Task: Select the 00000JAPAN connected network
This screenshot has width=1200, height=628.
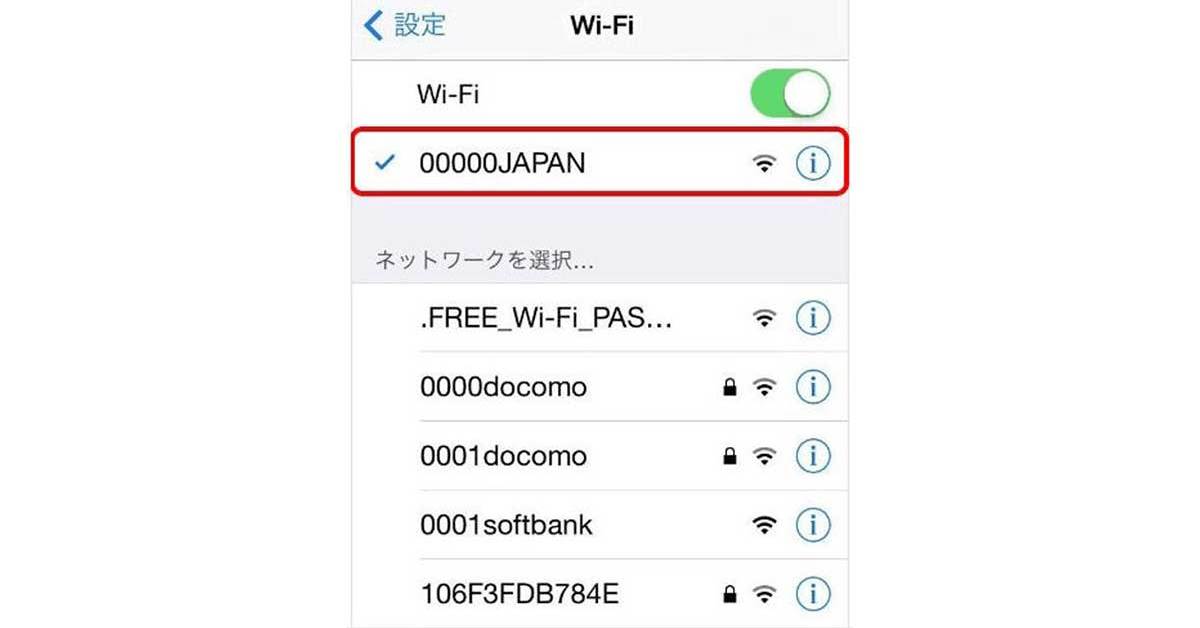Action: pyautogui.click(x=600, y=163)
